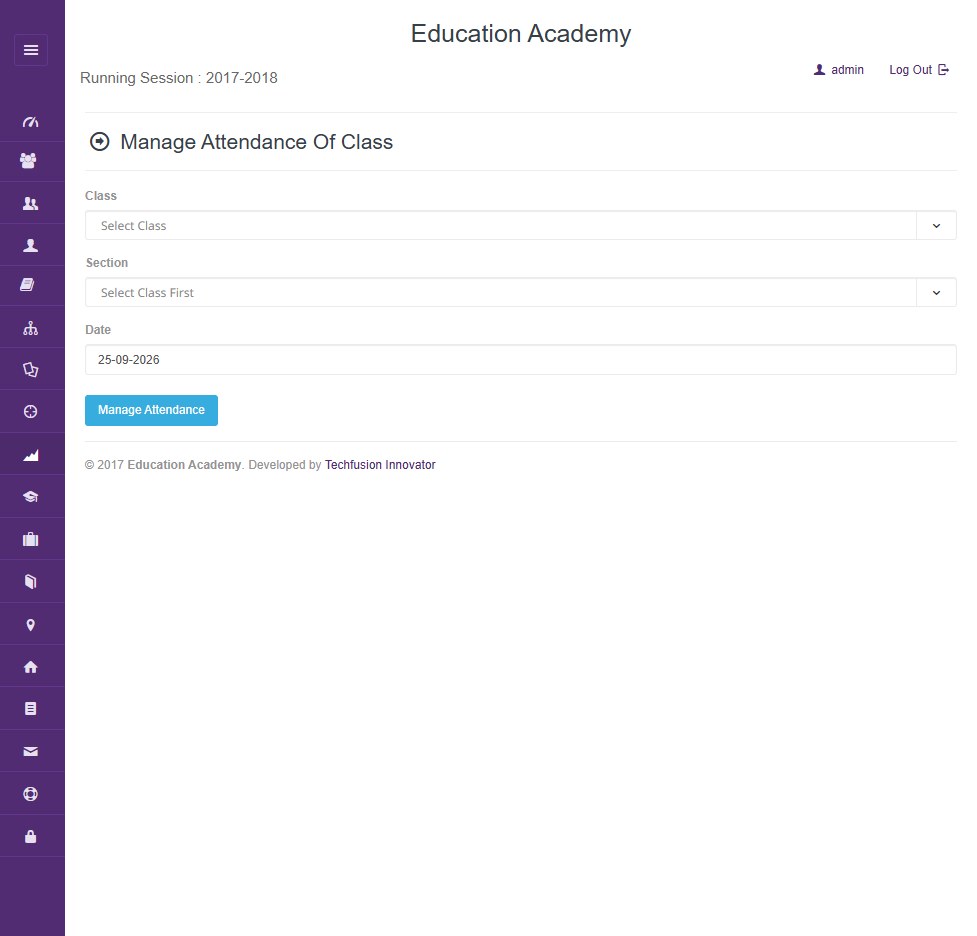
Task: Open the lifebuoy support sidebar icon
Action: tap(31, 794)
